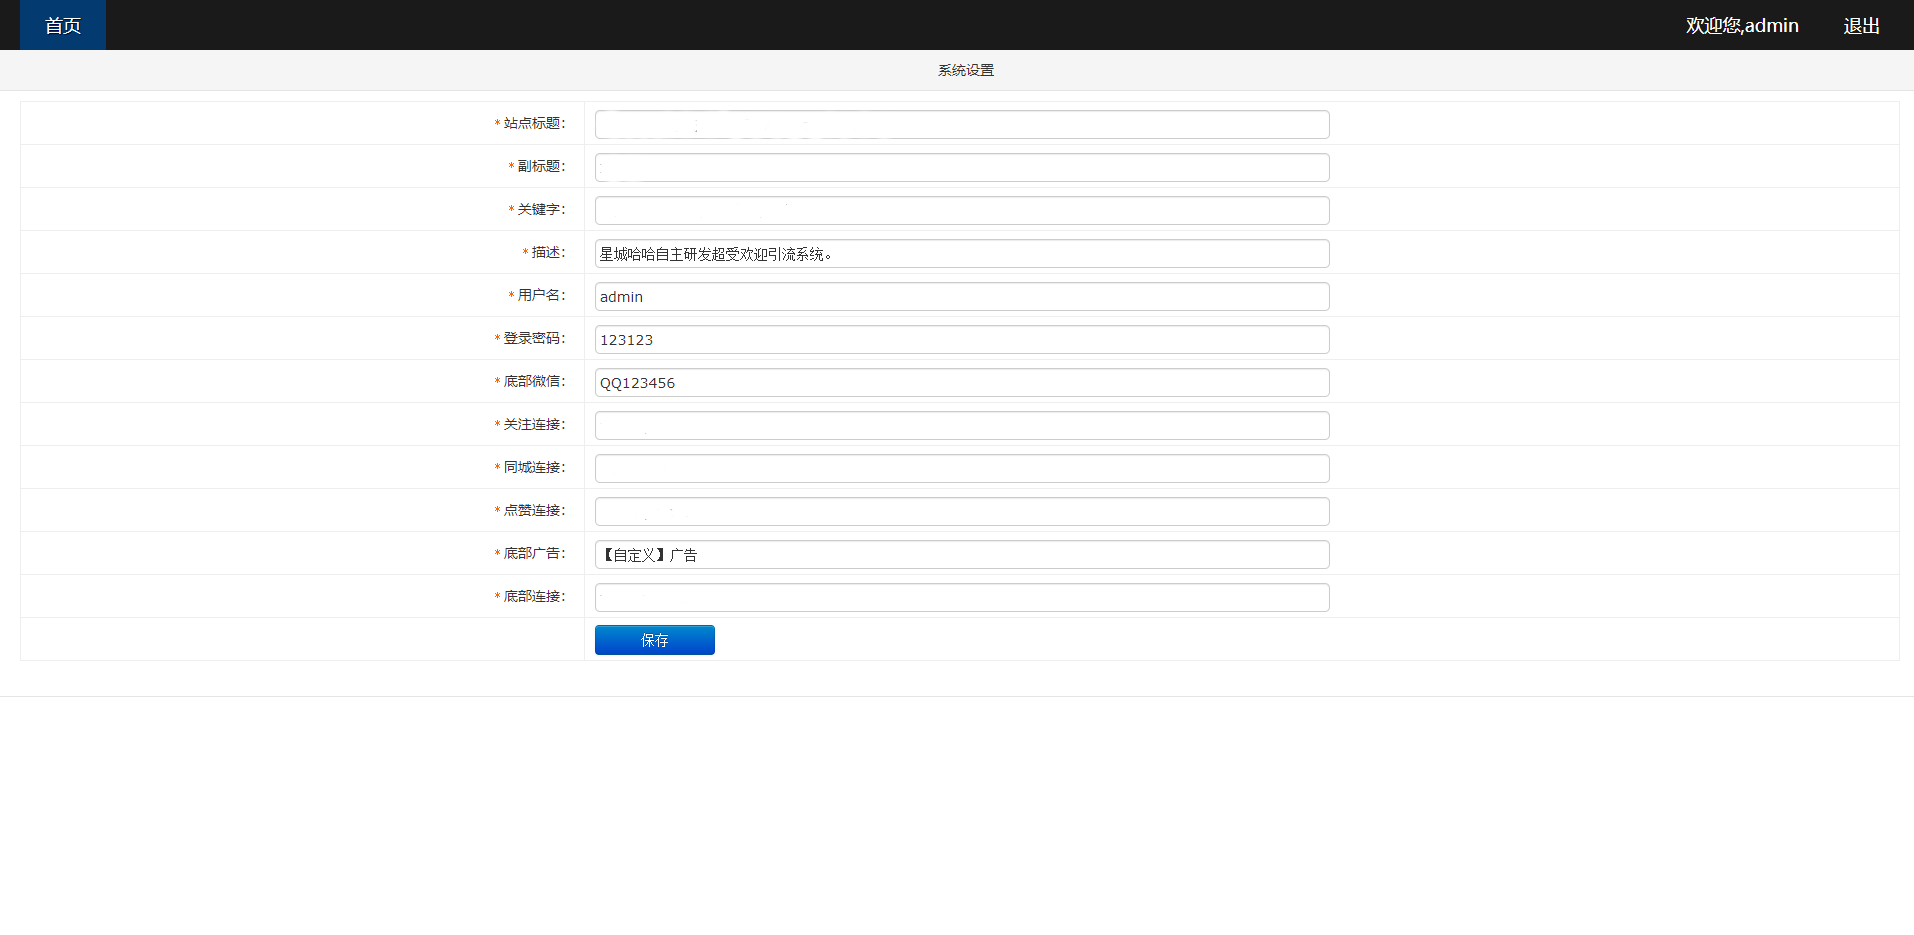Focus the 同城连接 text field
Viewport: 1914px width, 935px height.
(961, 469)
